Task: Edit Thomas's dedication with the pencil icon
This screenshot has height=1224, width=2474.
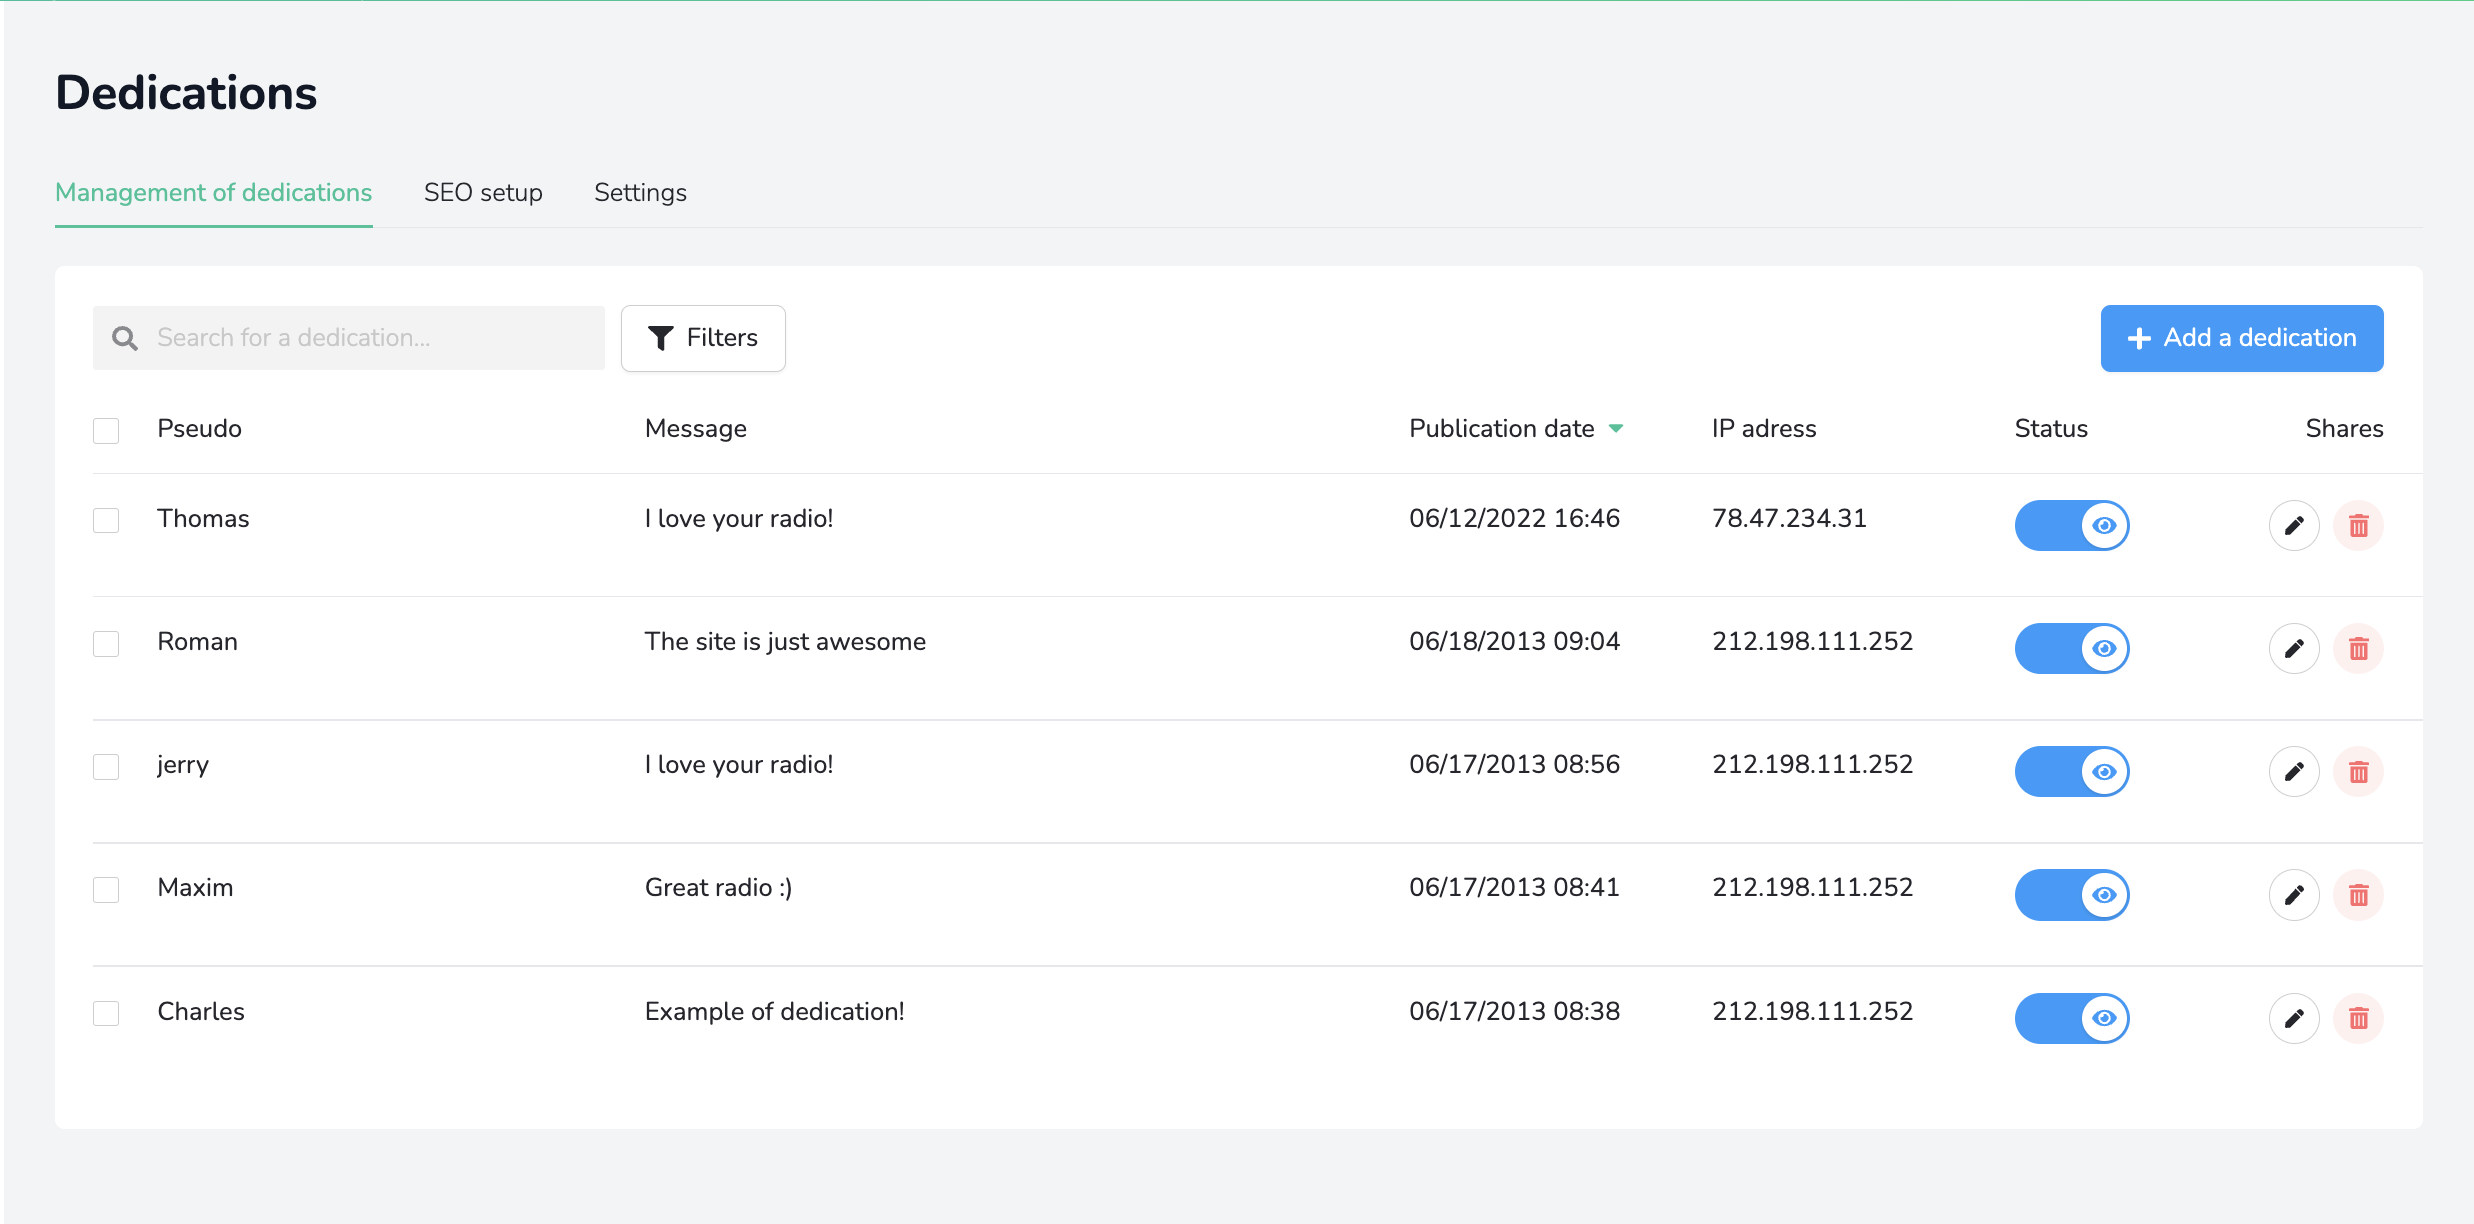Action: pyautogui.click(x=2294, y=525)
